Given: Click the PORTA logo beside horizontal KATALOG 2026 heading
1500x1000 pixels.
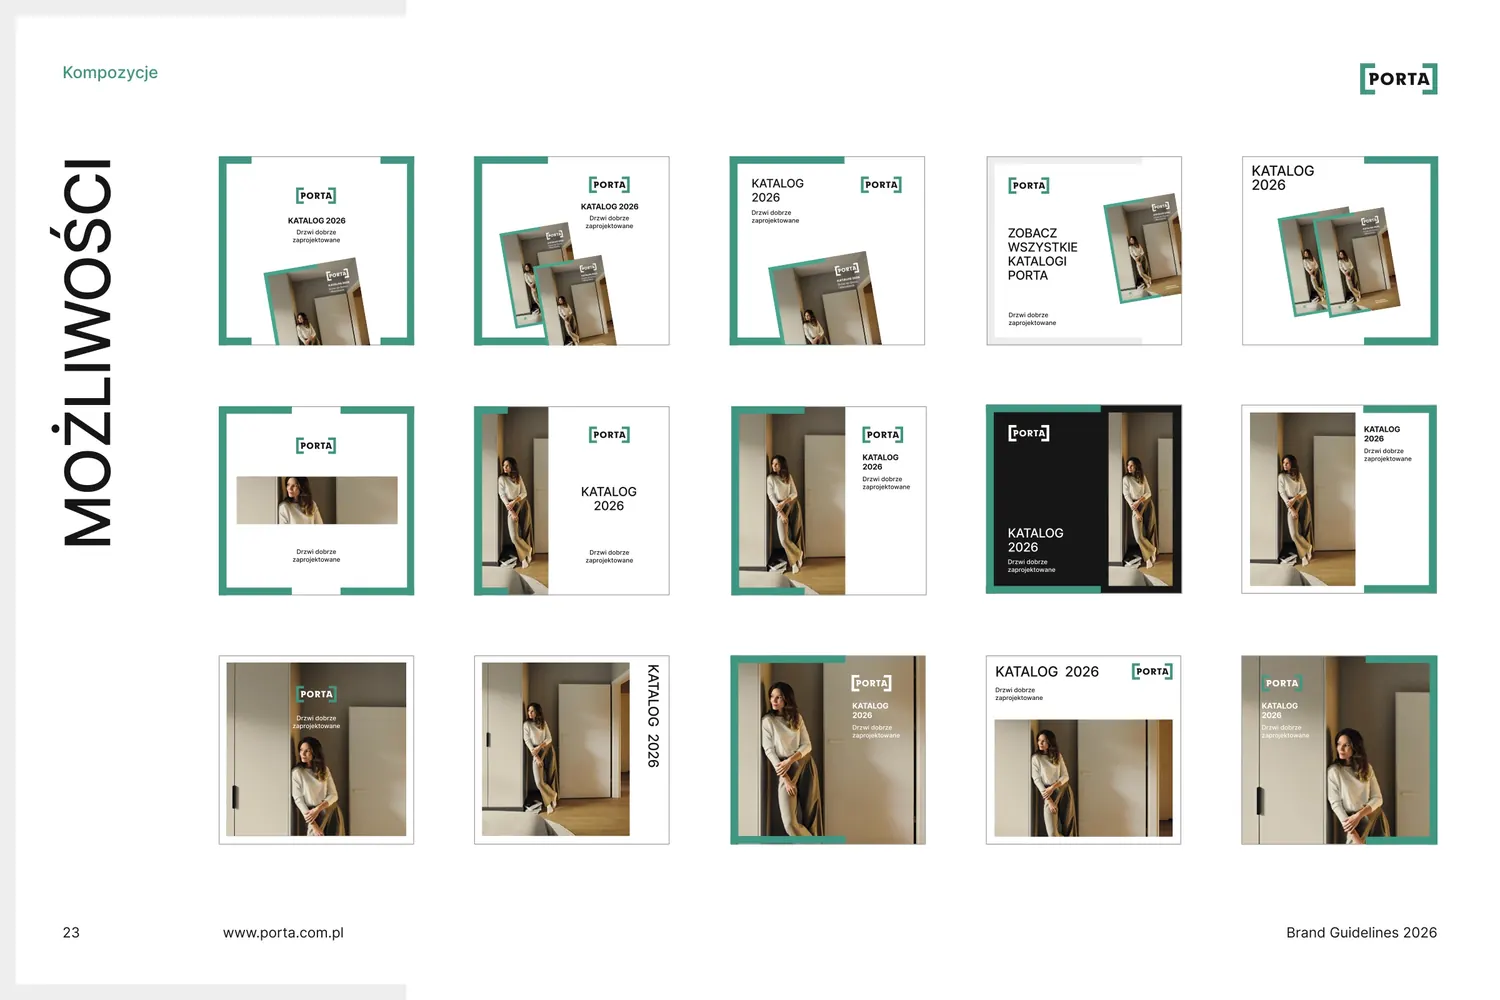Looking at the screenshot, I should coord(1152,672).
